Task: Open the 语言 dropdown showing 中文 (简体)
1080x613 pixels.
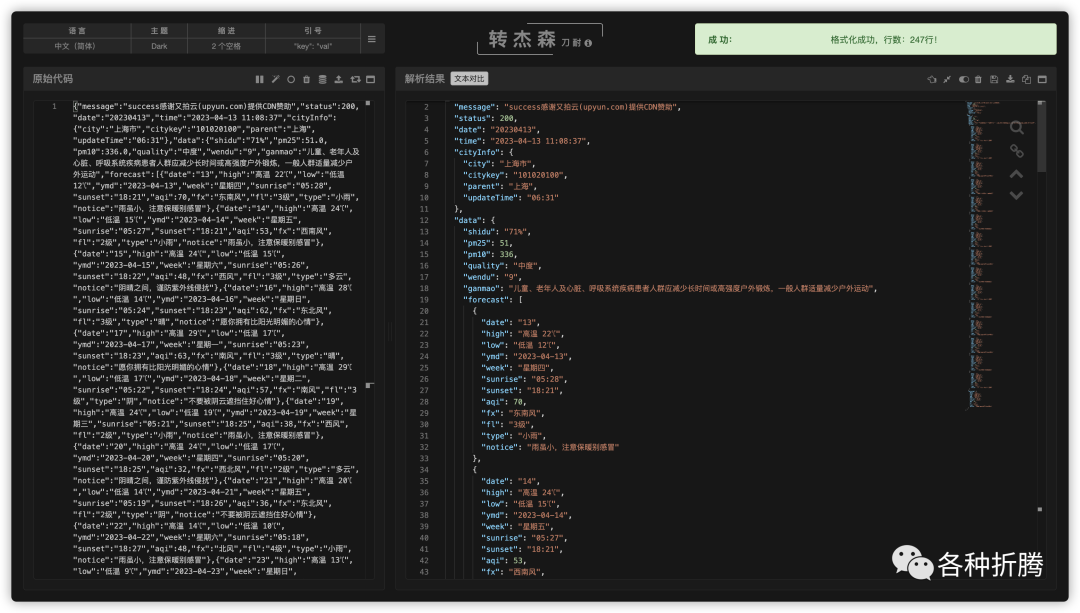Action: pos(76,46)
